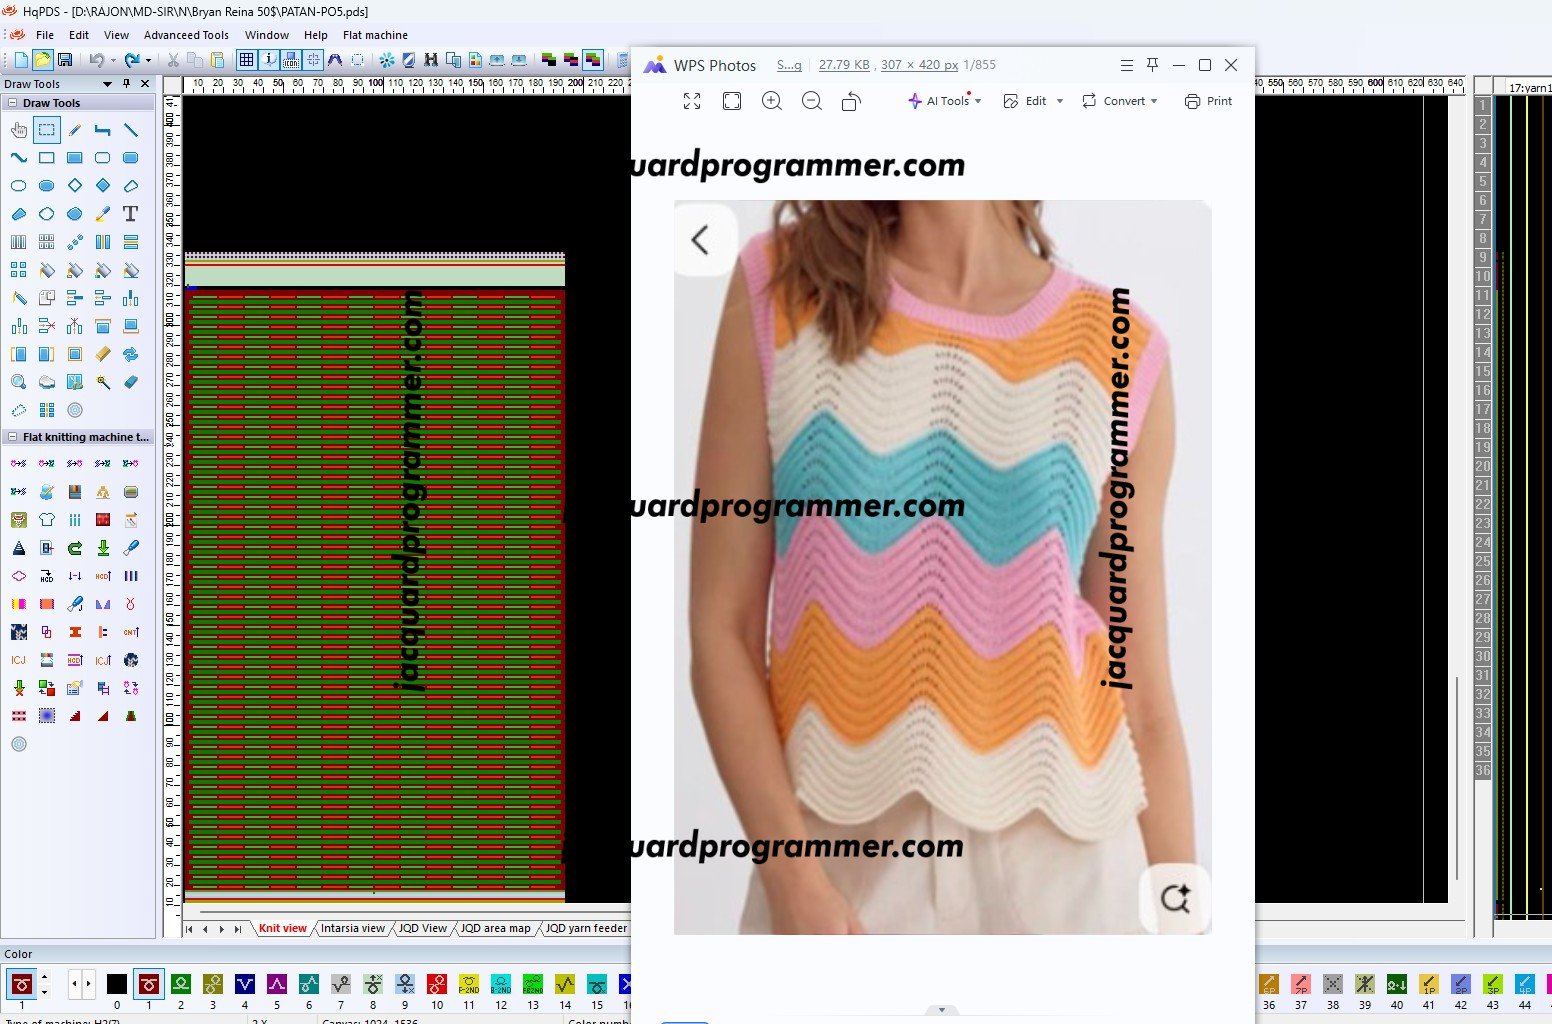Click the zoom in magnifier in WPS Photos
Screen dimensions: 1552x1024
(x=771, y=101)
